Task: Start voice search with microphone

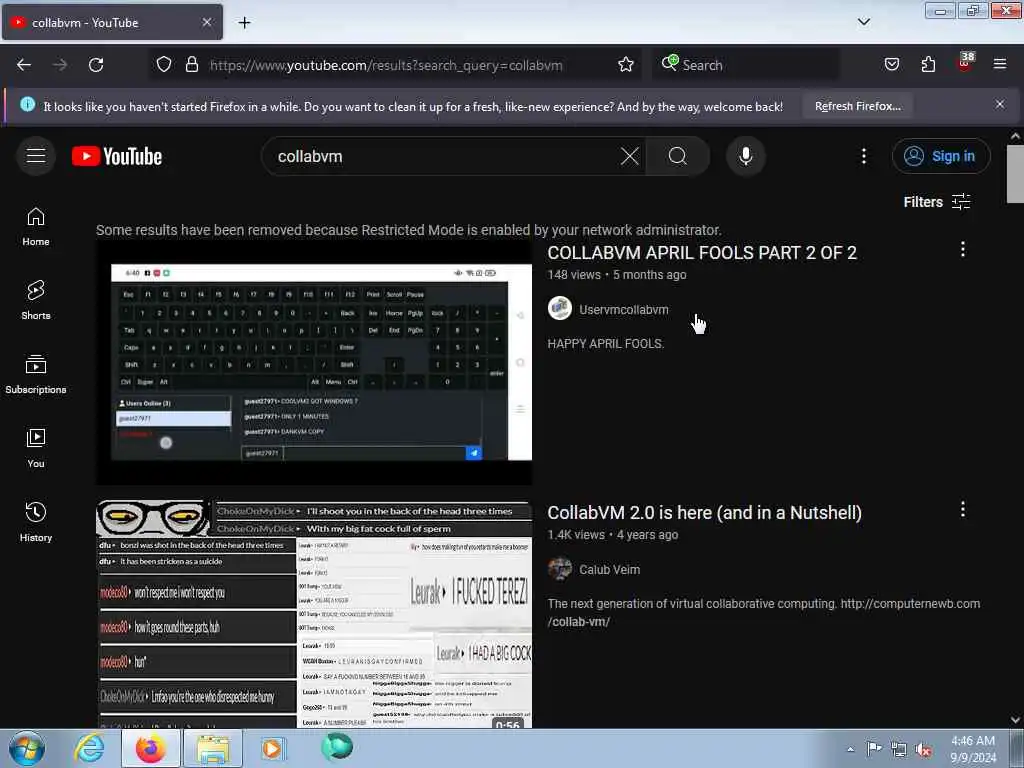Action: coord(745,156)
